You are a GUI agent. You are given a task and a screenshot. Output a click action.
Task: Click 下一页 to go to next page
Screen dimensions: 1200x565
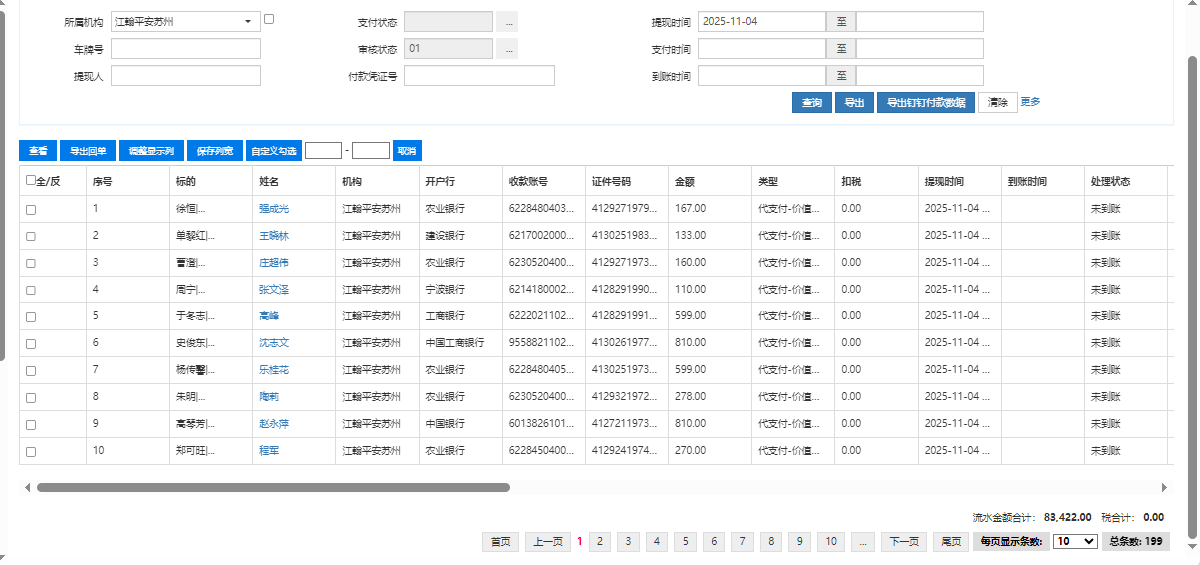(904, 541)
